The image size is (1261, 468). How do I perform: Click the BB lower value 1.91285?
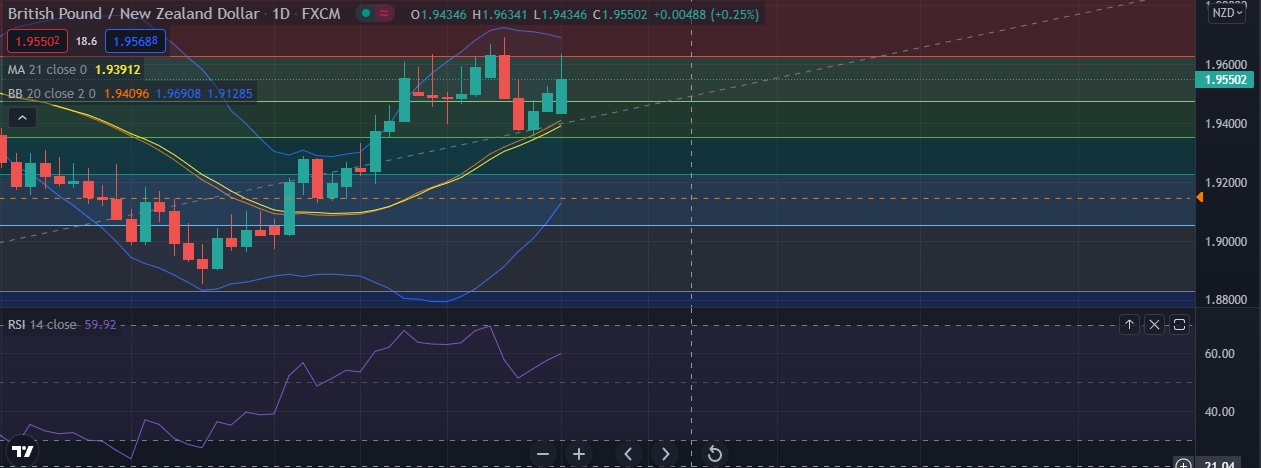click(230, 93)
